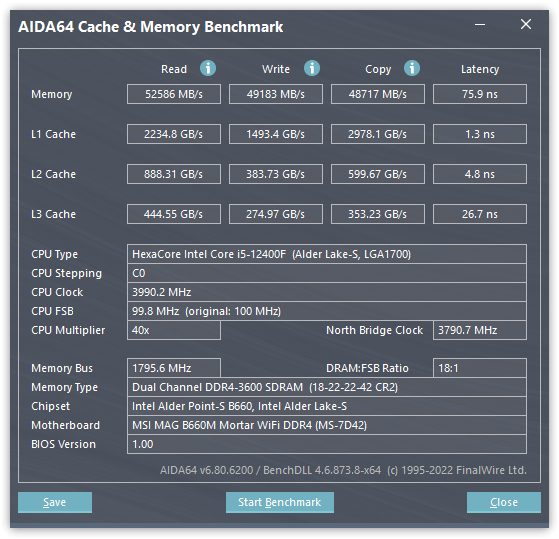Click the L3 Cache row label
This screenshot has height=539, width=559.
[53, 214]
